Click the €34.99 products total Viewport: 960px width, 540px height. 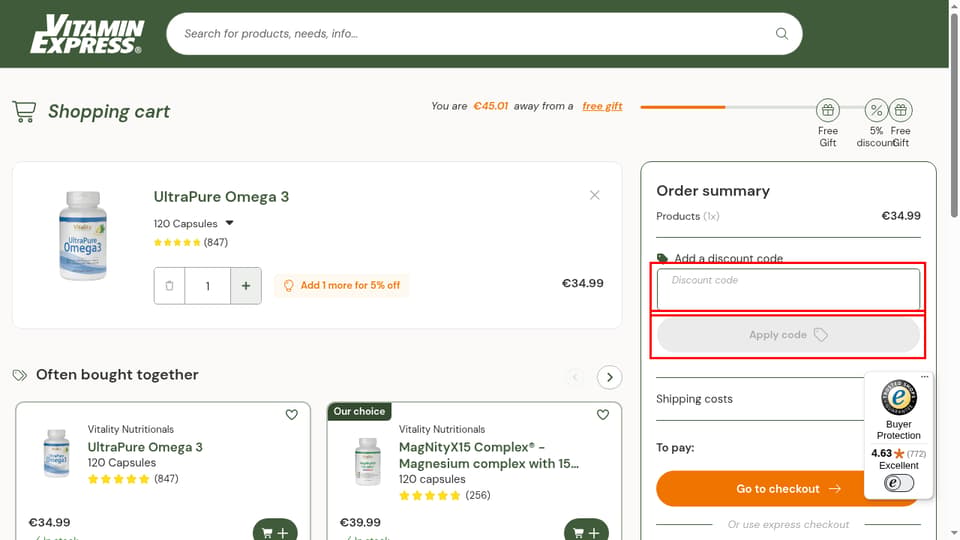coord(901,216)
